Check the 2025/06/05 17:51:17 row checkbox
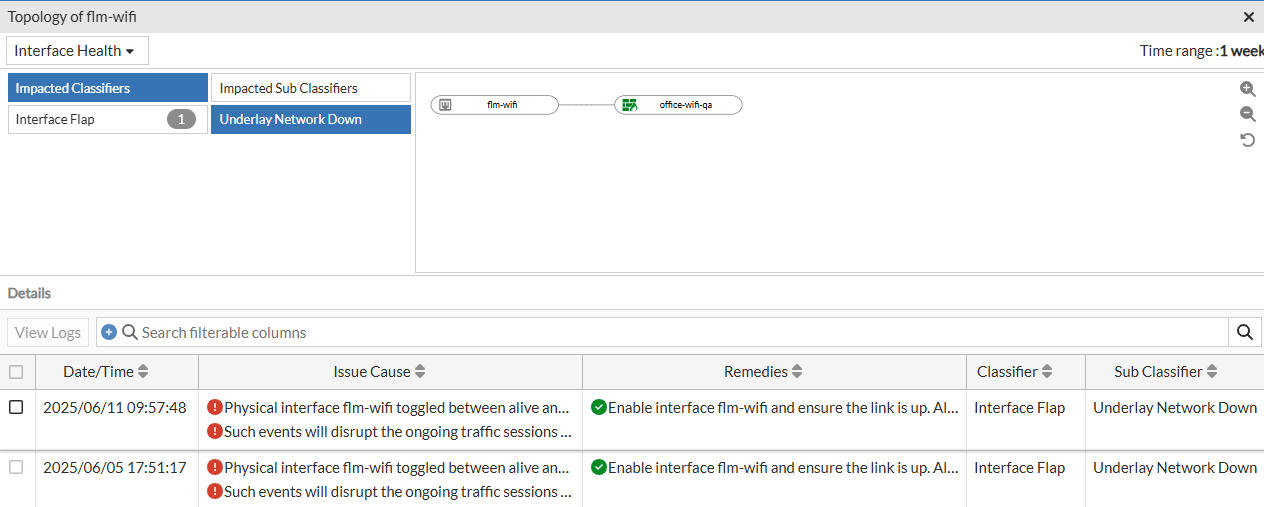This screenshot has height=507, width=1264. tap(16, 467)
